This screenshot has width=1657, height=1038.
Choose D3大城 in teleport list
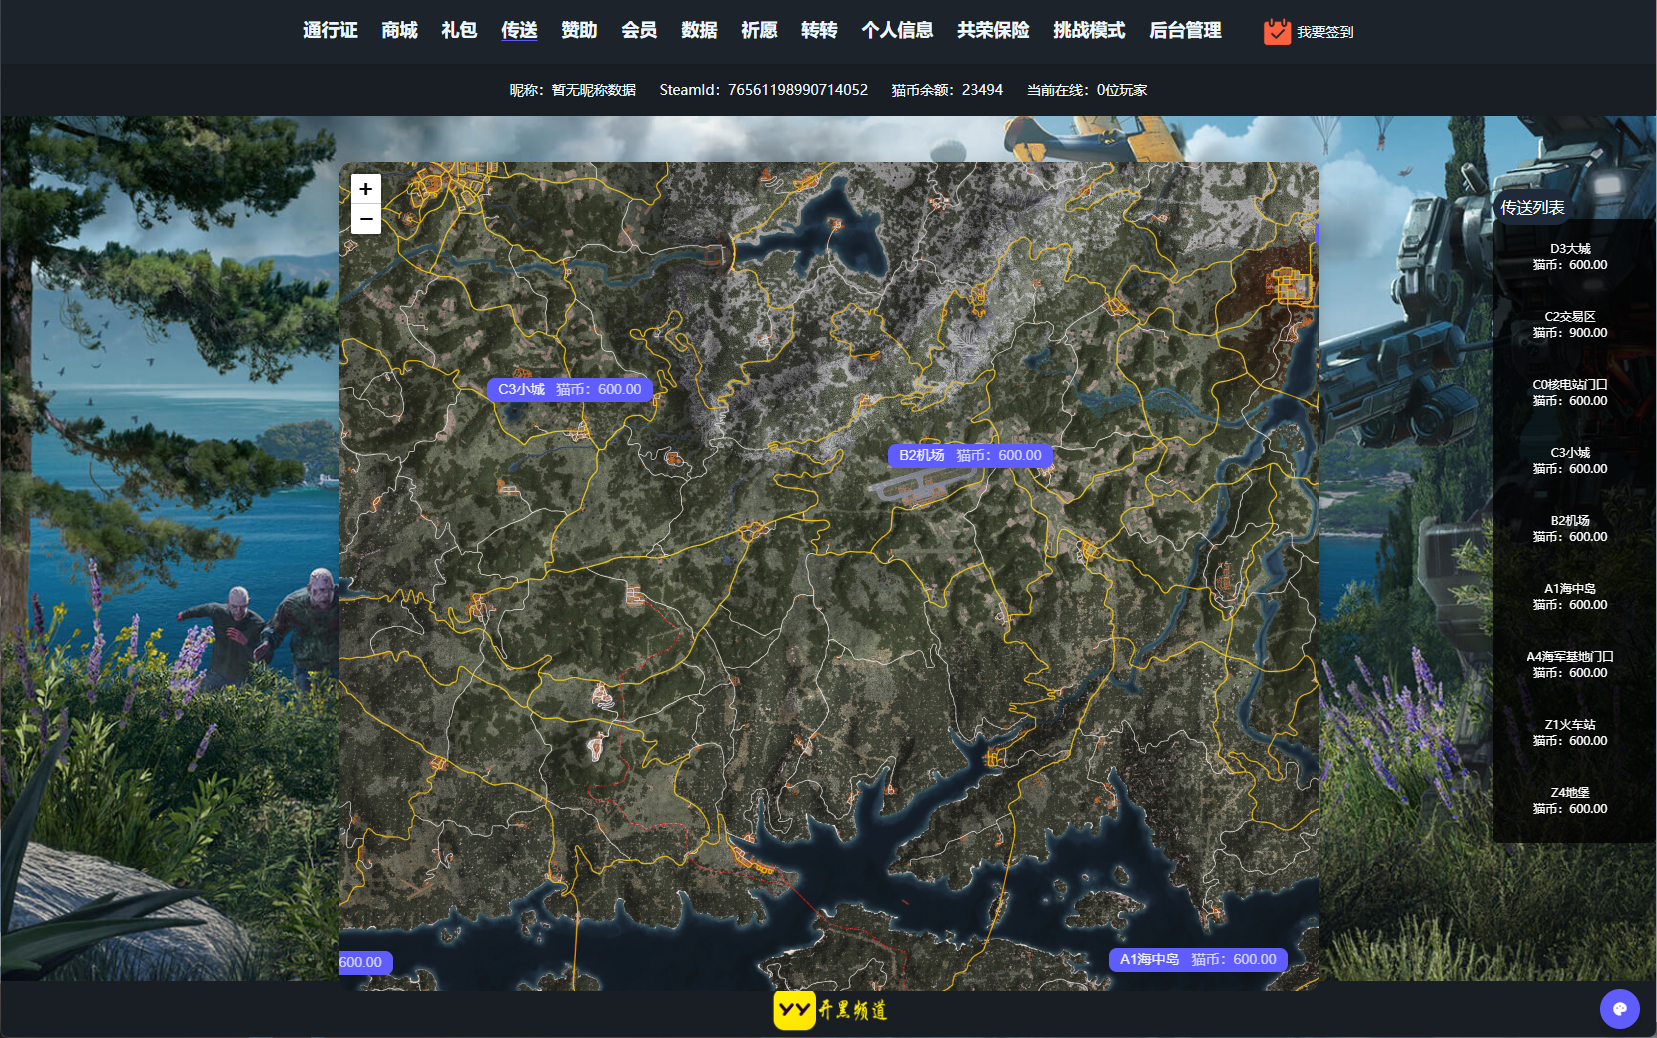[x=1570, y=257]
